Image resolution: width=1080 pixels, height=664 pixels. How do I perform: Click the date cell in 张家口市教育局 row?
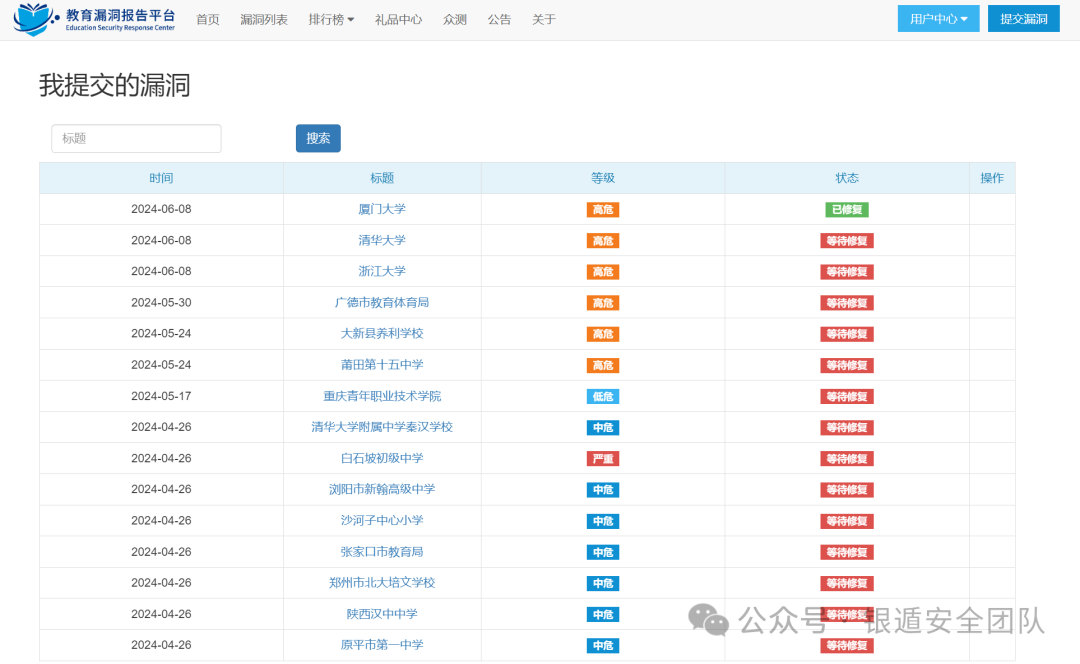click(x=161, y=552)
